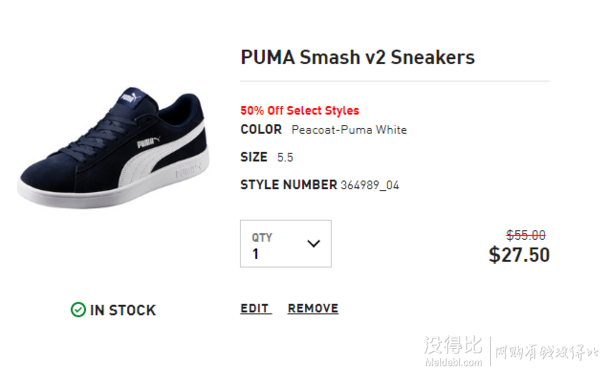Open the PUMA sneaker product thumbnail
The image size is (610, 386).
click(113, 147)
